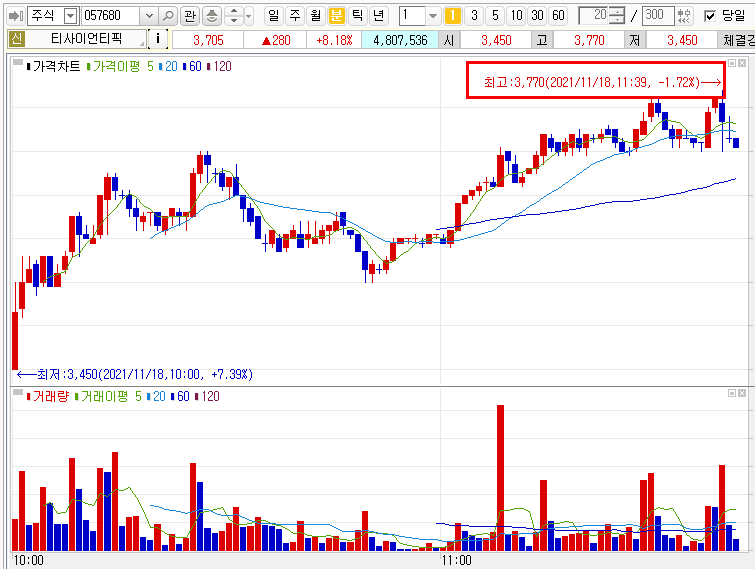The image size is (755, 569).
Task: Click the 가격차트 legend label
Action: coord(56,66)
